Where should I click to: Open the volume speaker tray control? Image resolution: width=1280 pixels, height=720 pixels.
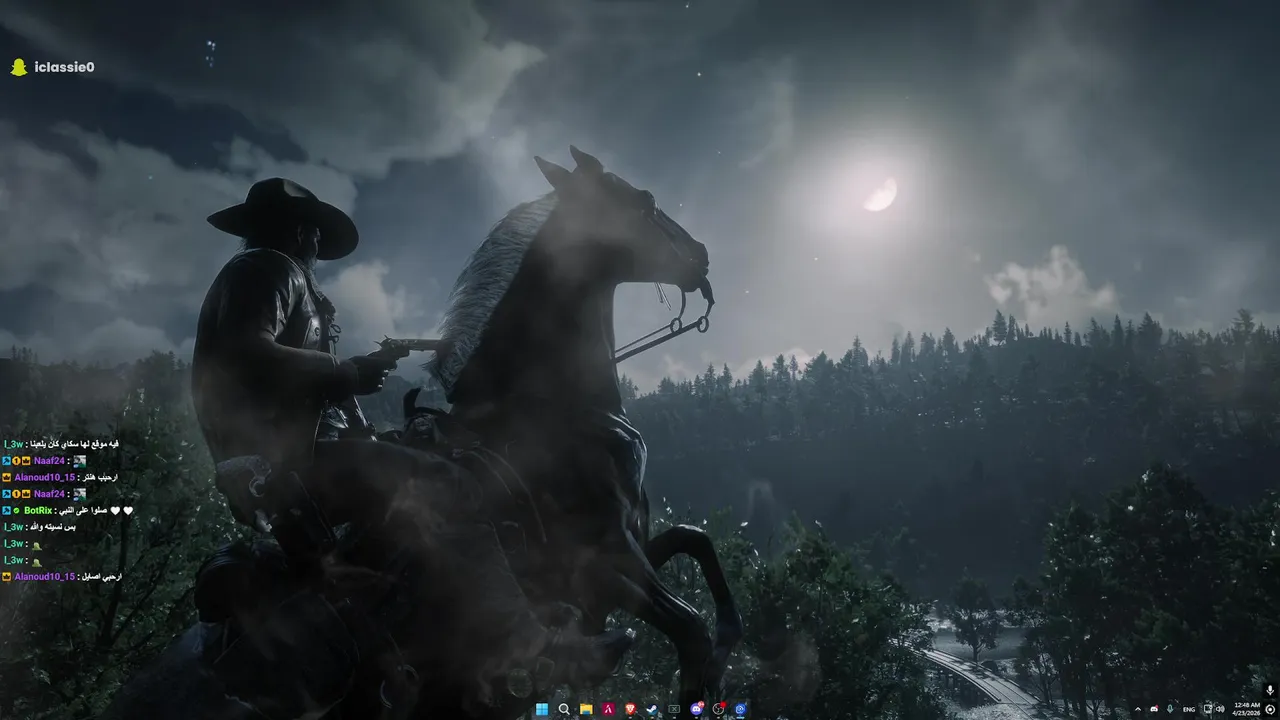pyautogui.click(x=1221, y=709)
